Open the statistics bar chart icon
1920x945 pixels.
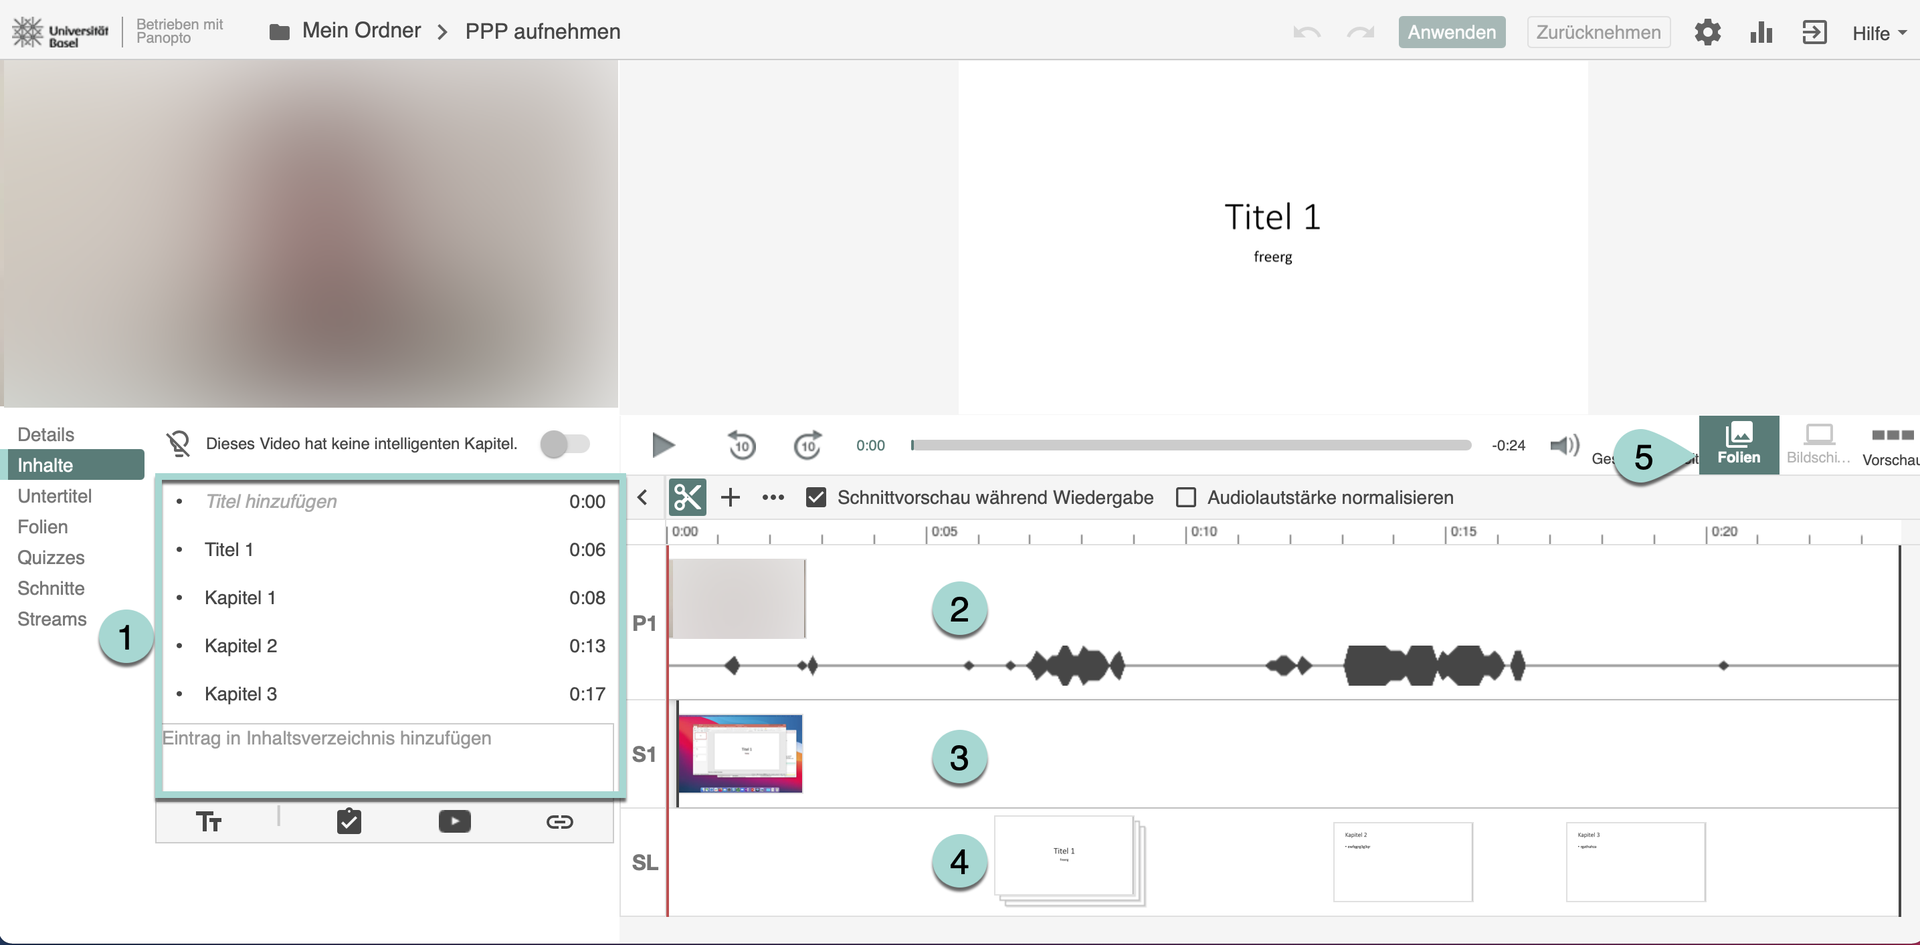pos(1761,33)
